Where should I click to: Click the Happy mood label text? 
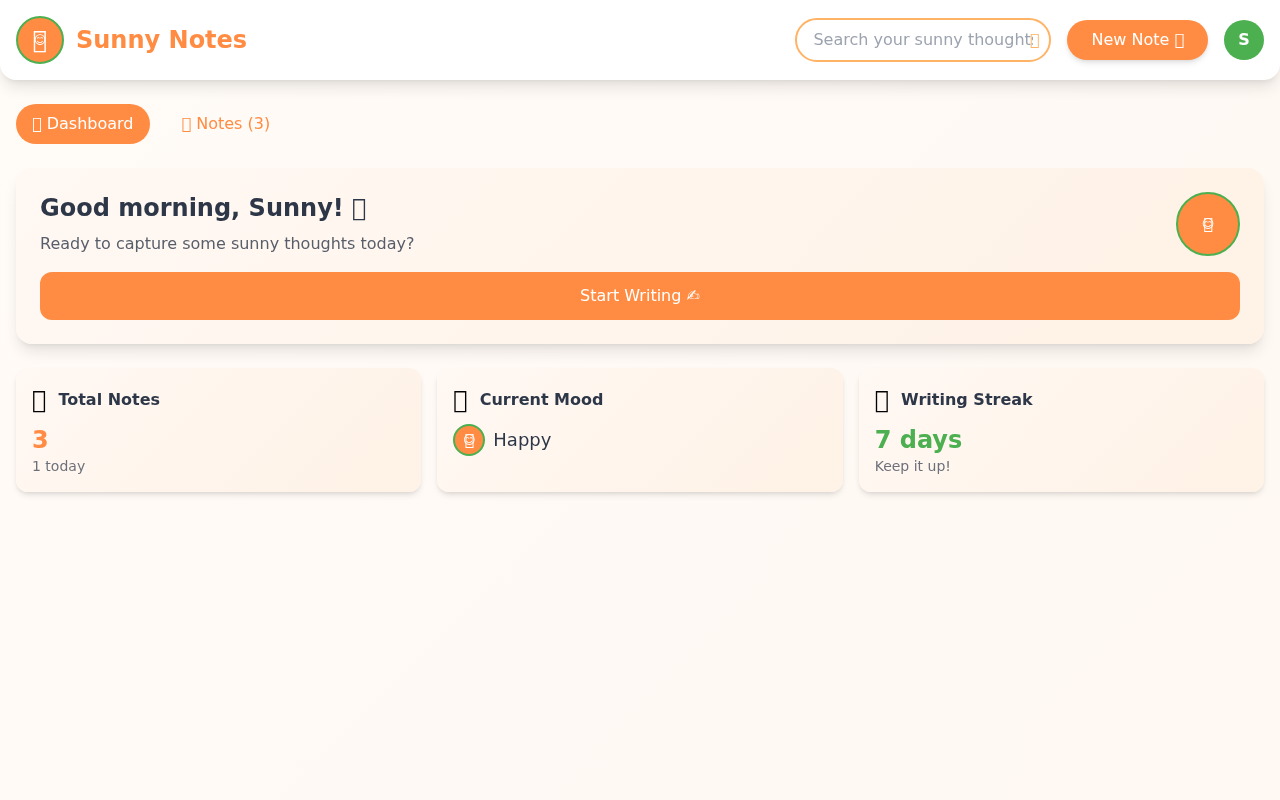(x=522, y=440)
